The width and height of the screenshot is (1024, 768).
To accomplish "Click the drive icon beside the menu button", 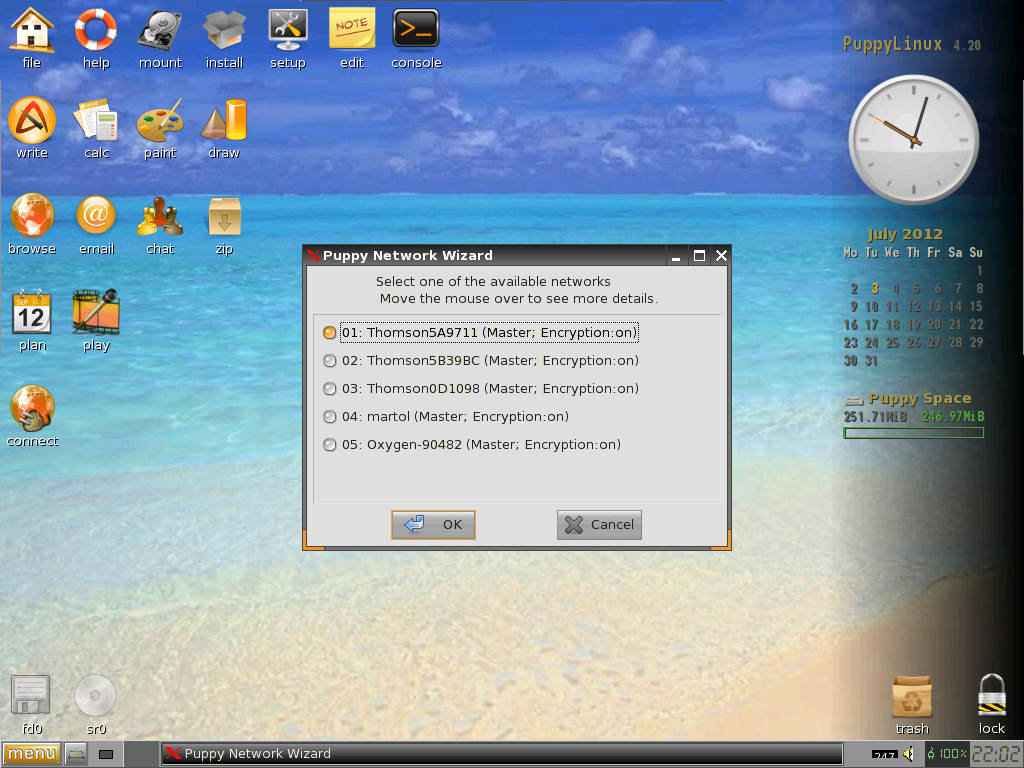I will point(76,754).
